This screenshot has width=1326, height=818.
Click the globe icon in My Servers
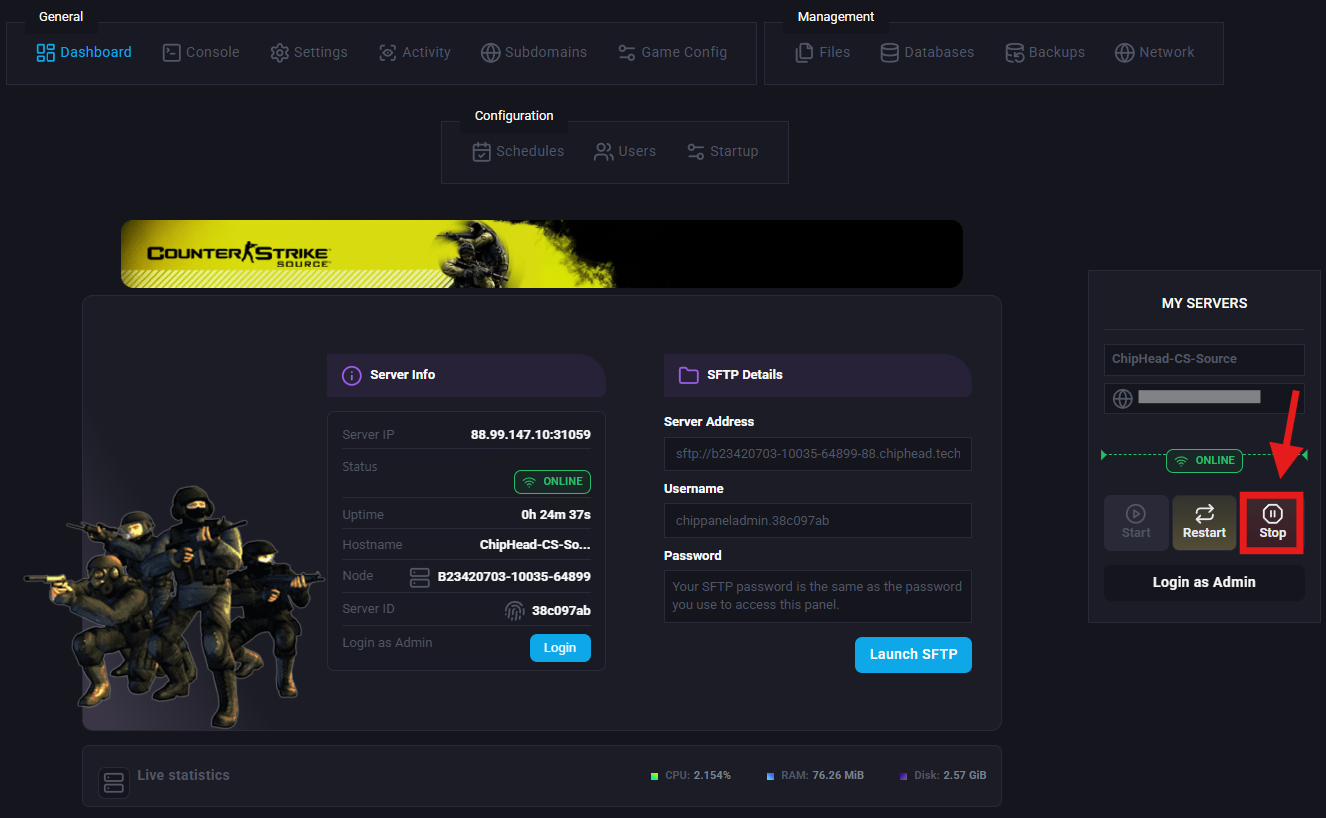(x=1123, y=398)
